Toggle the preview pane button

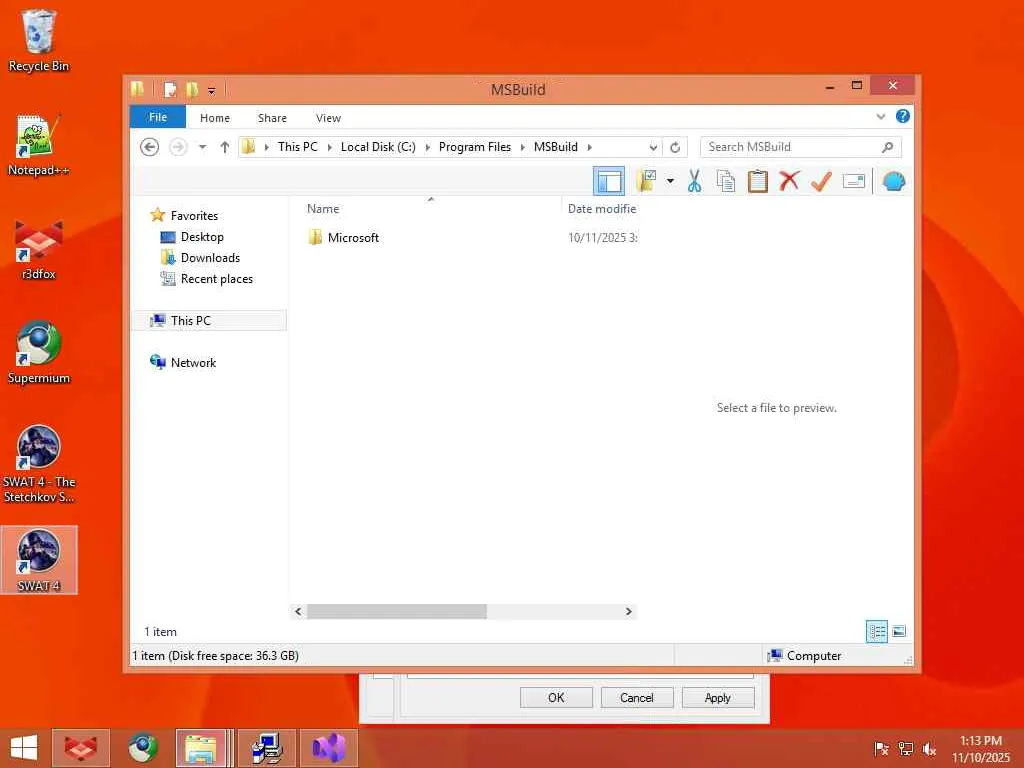coord(609,181)
